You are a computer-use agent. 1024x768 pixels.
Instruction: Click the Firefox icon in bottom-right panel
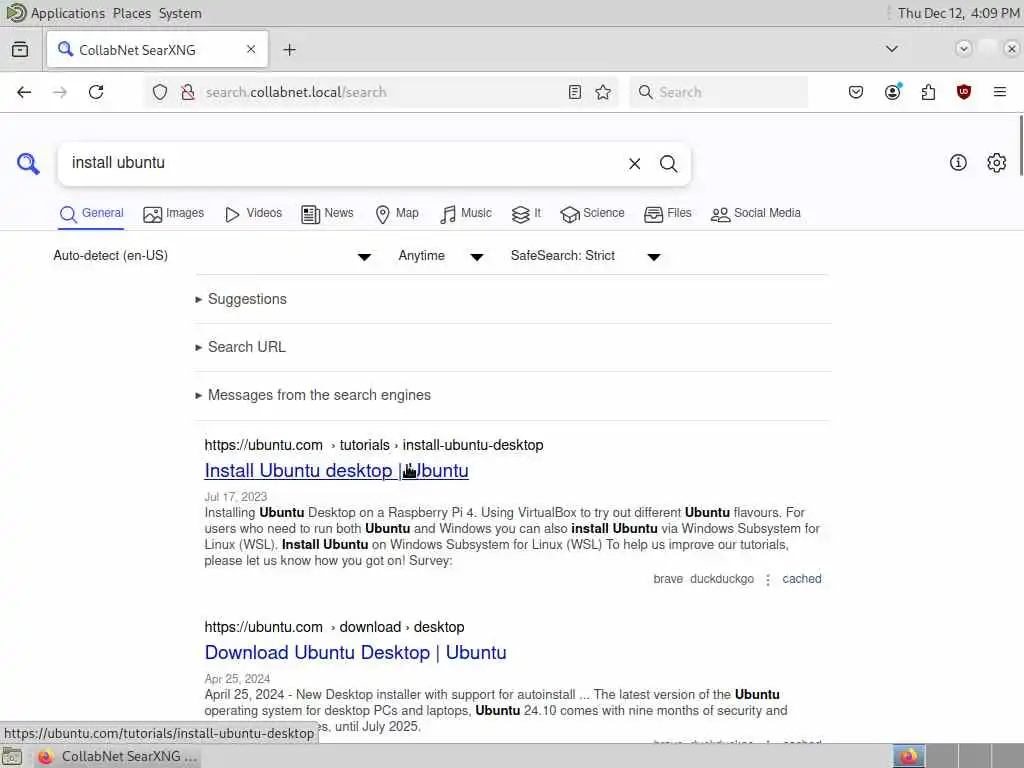point(908,756)
